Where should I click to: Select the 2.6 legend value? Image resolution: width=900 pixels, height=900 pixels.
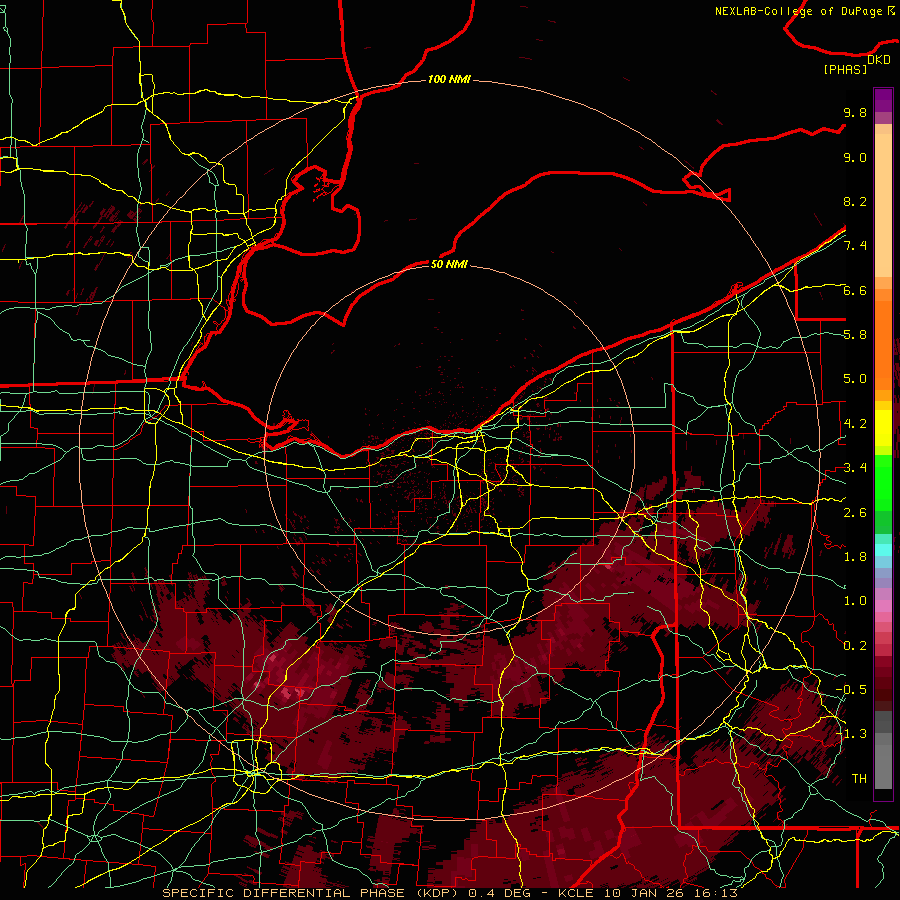[855, 513]
